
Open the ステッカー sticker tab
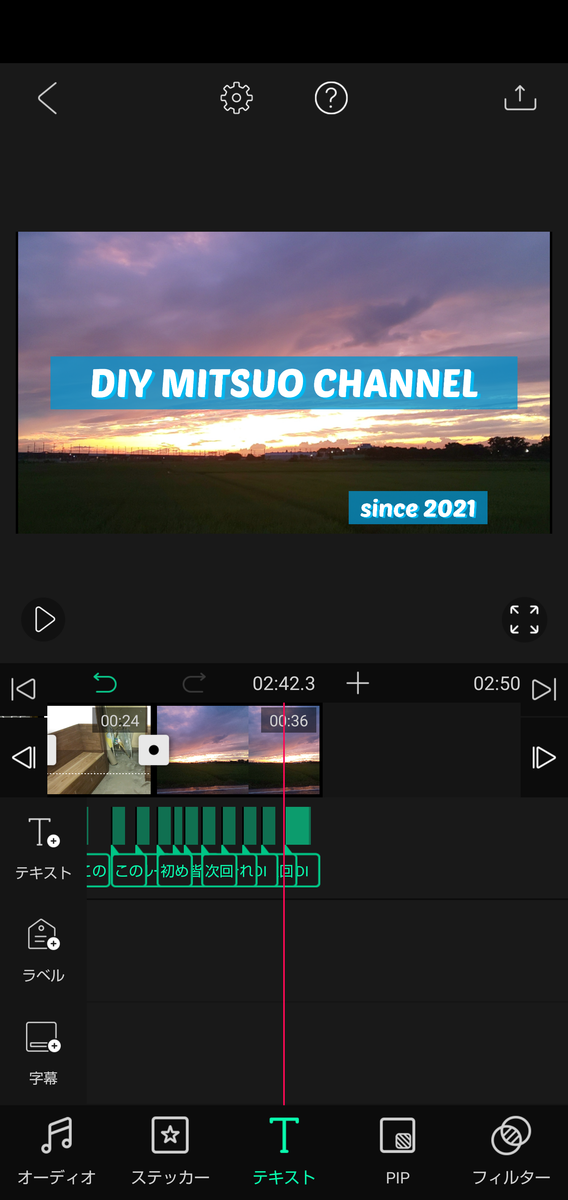pyautogui.click(x=170, y=1150)
